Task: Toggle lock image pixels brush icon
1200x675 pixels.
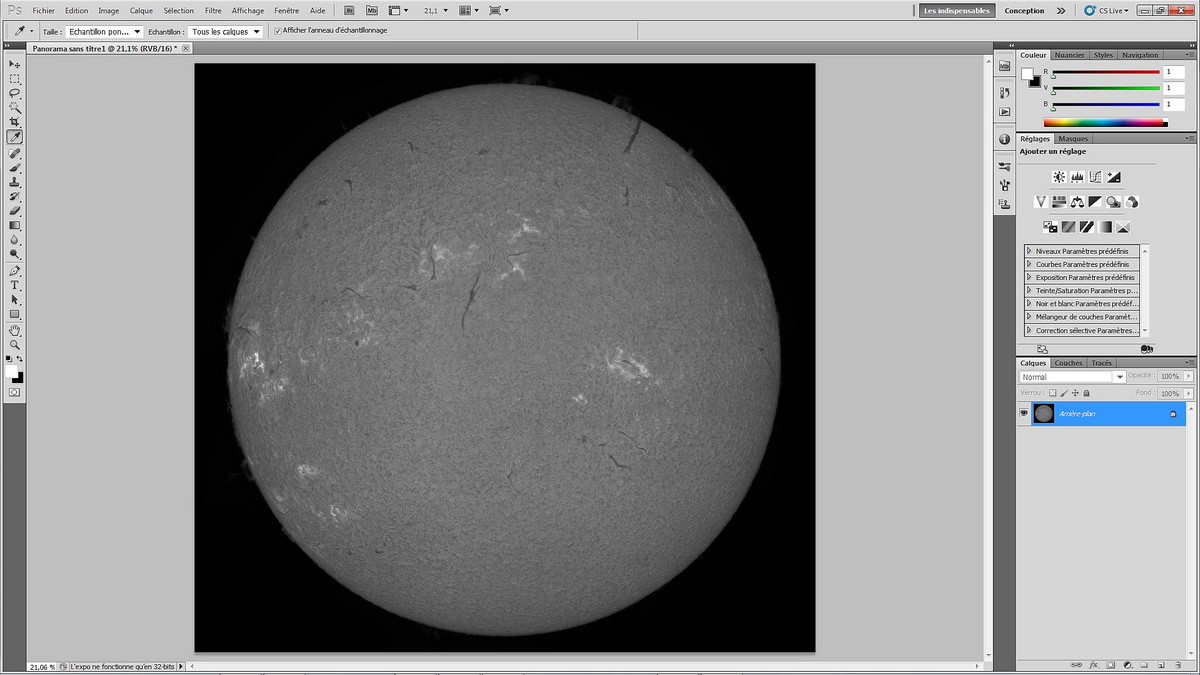Action: click(x=1063, y=393)
